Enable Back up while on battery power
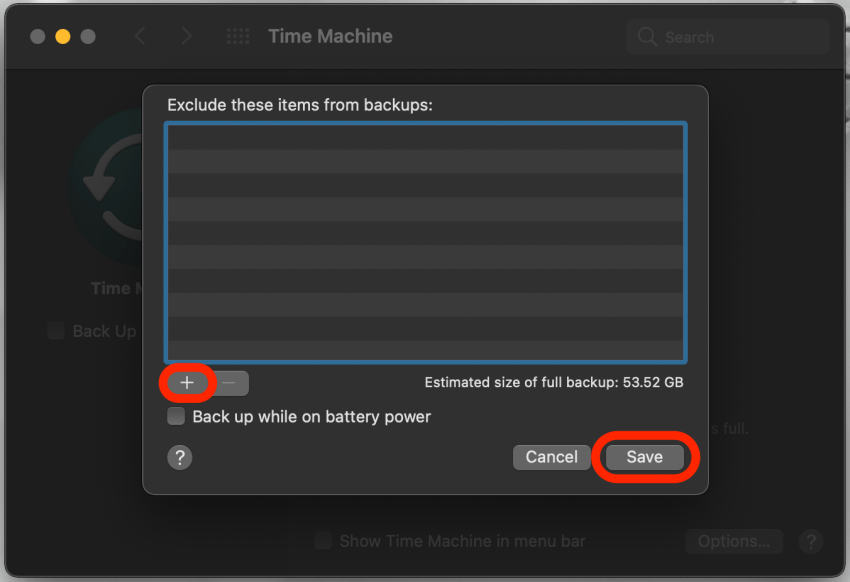The height and width of the screenshot is (582, 850). coord(176,416)
